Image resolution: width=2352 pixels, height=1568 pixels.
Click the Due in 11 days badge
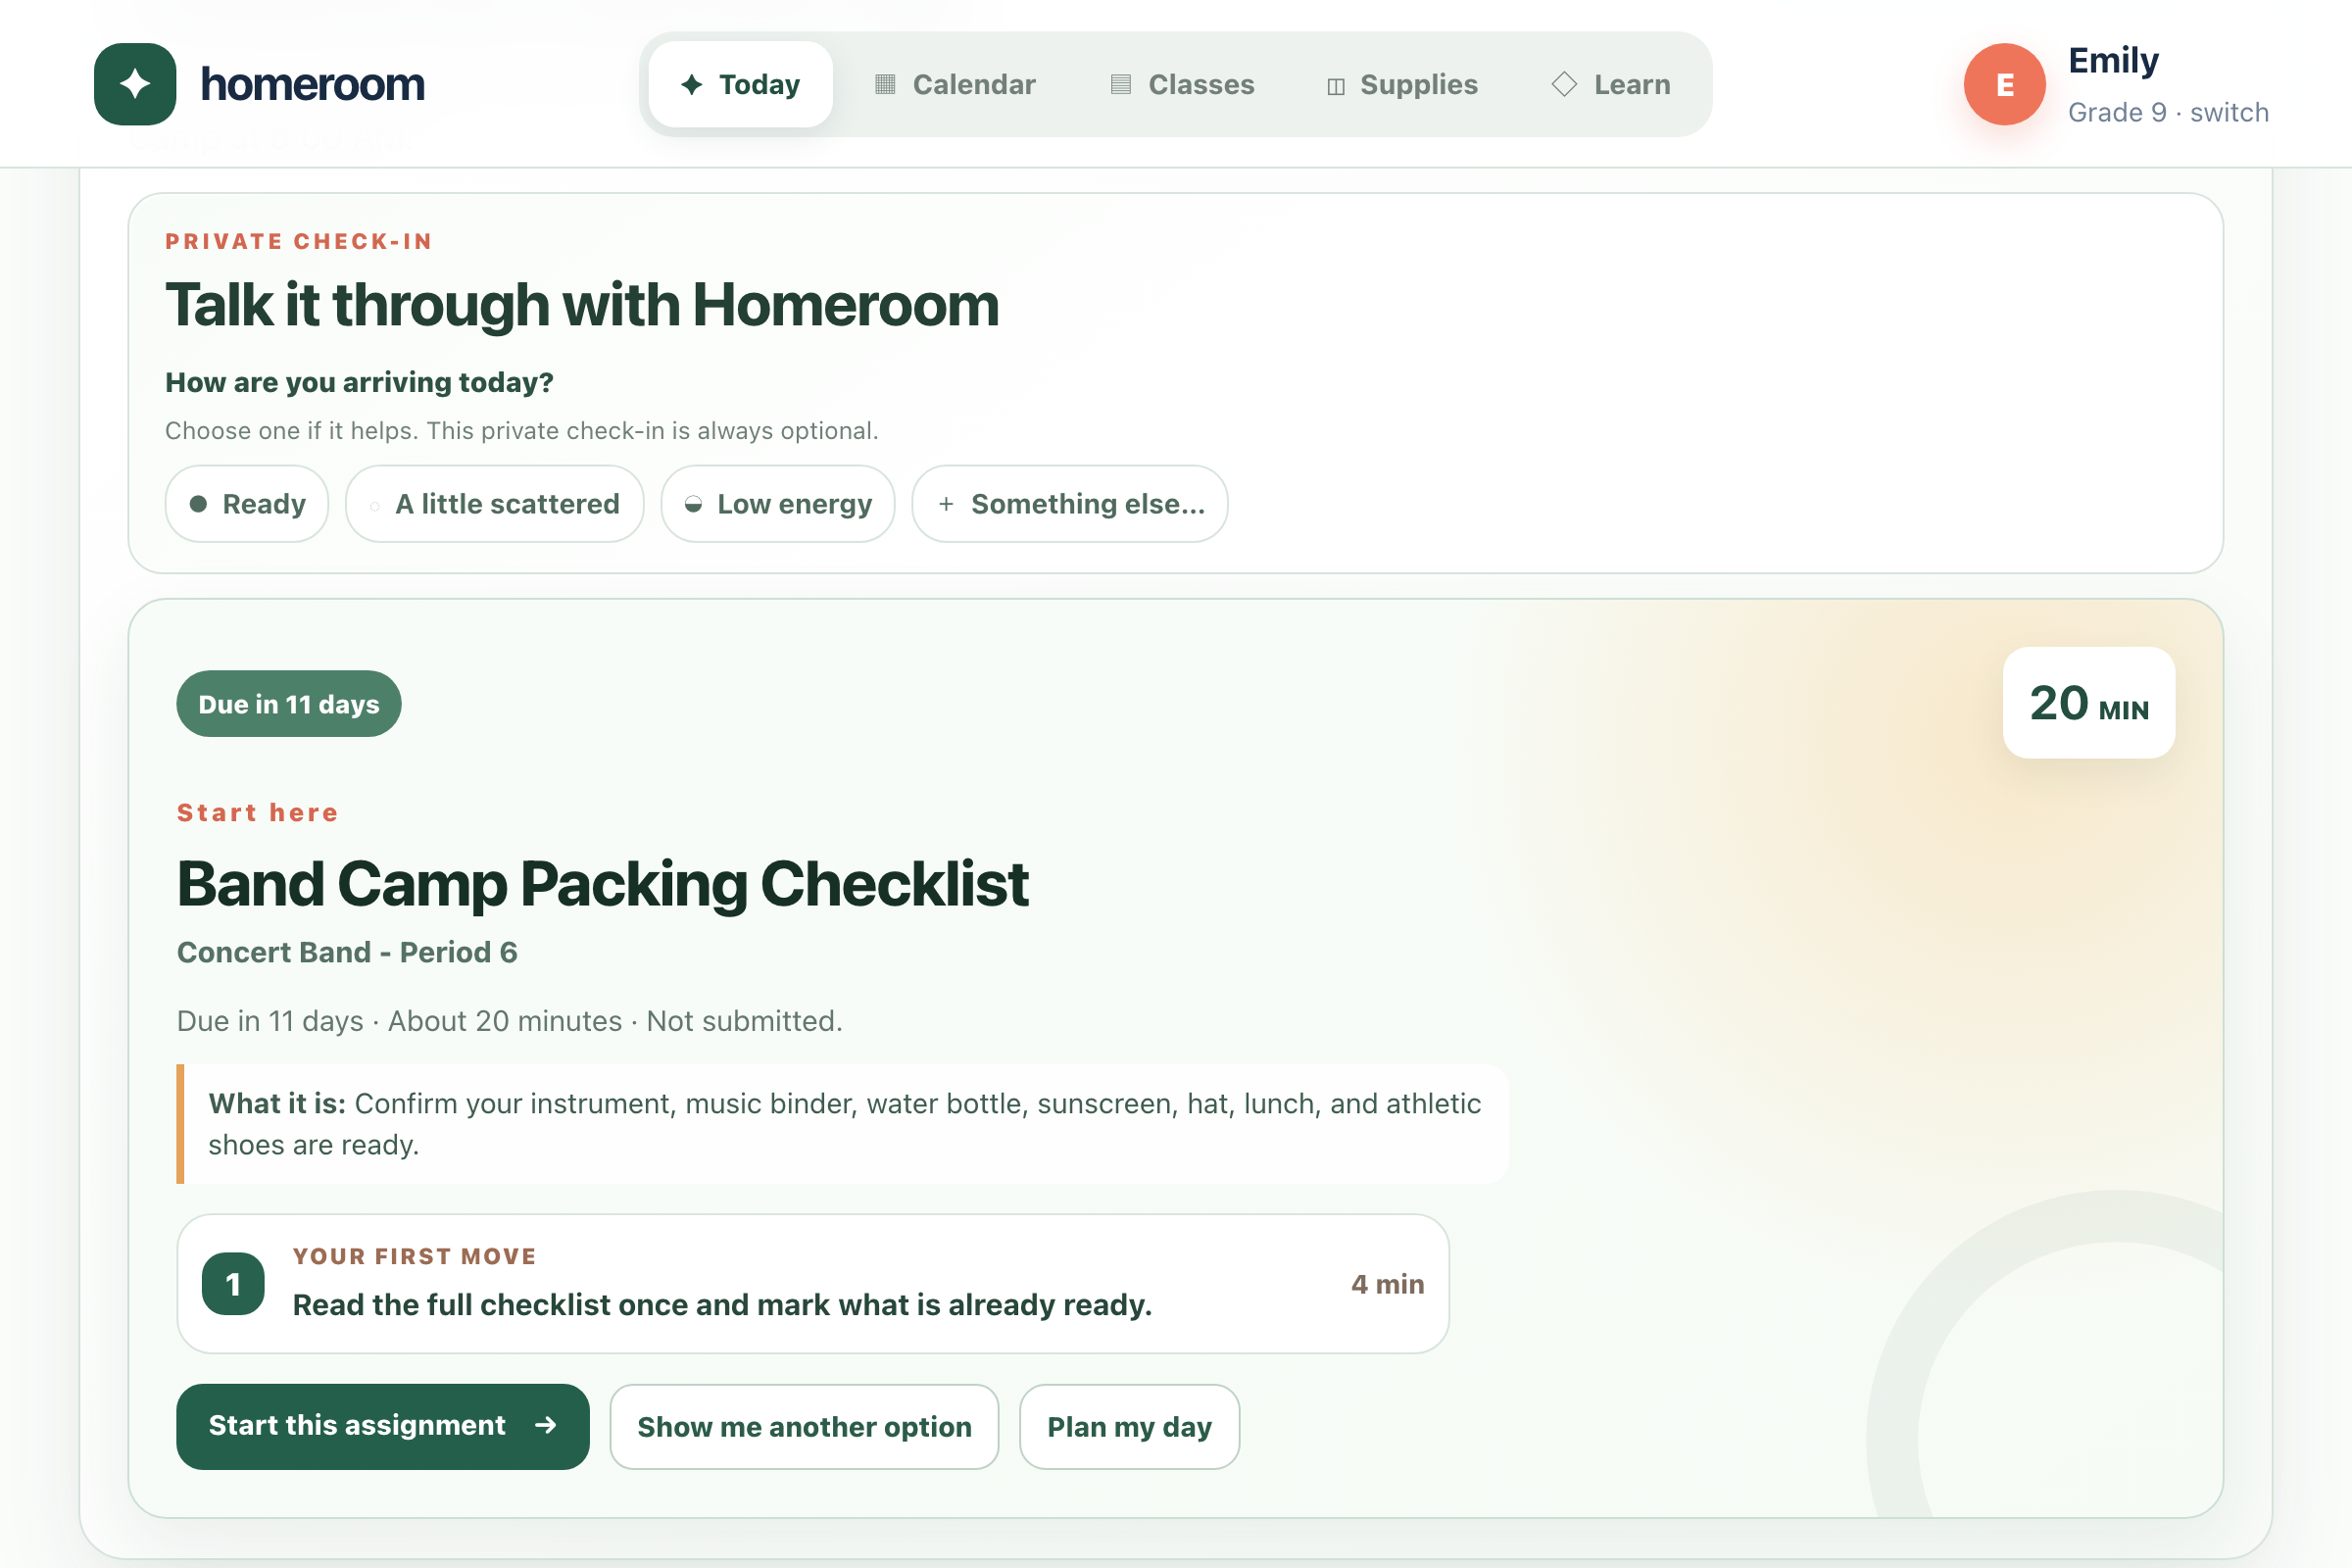coord(289,704)
